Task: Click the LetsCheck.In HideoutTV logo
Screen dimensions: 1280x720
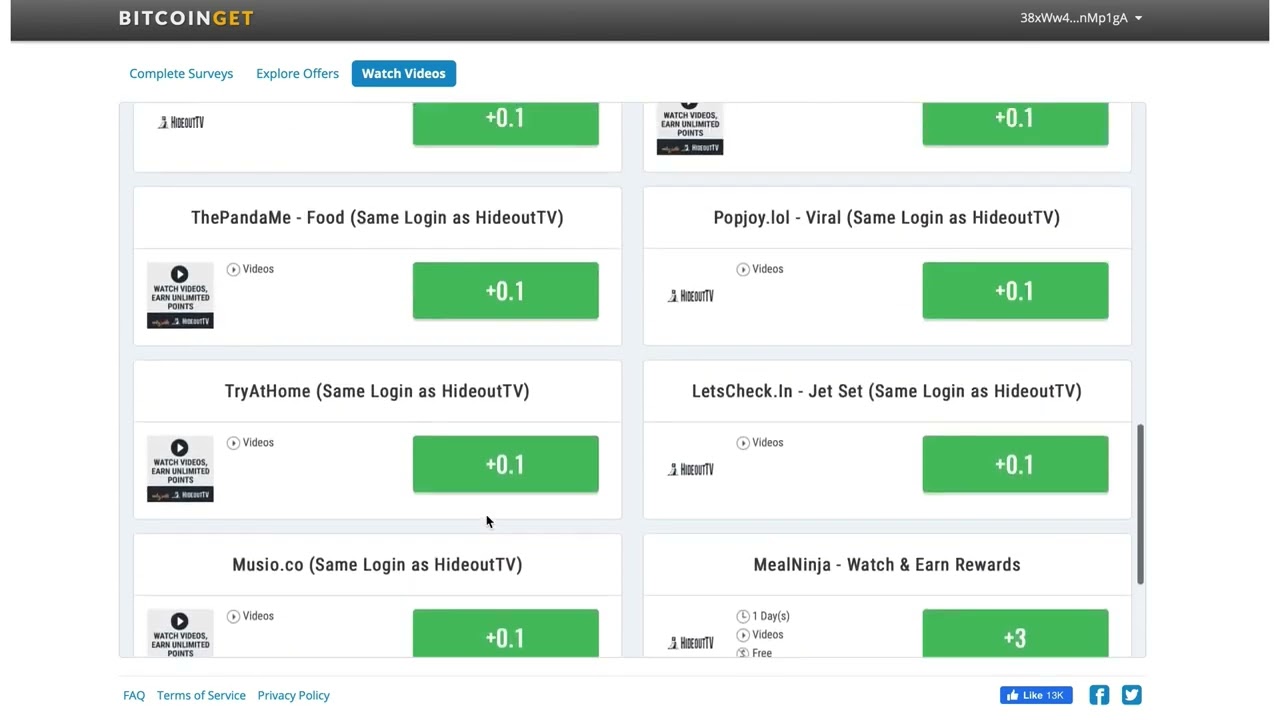Action: [690, 469]
